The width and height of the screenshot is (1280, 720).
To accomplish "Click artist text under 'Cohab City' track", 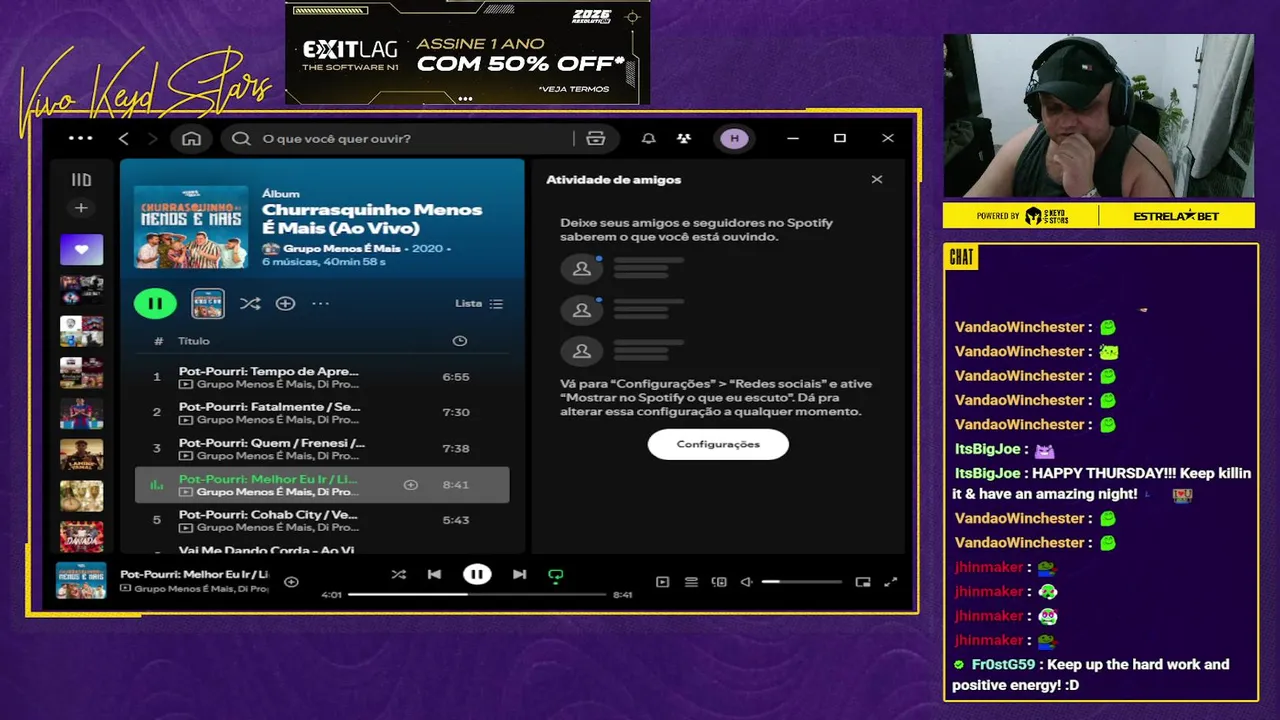I will point(277,528).
